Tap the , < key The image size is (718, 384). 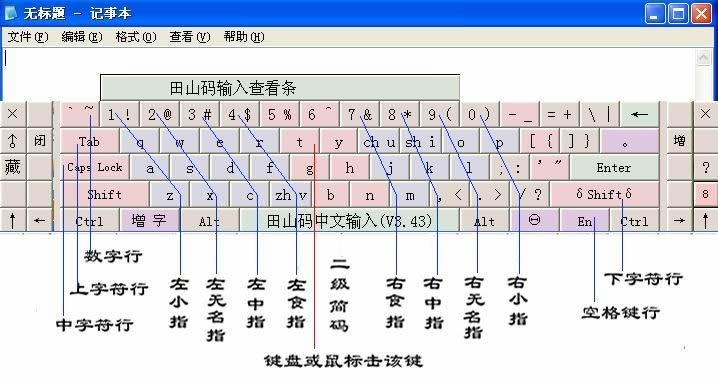coord(450,194)
